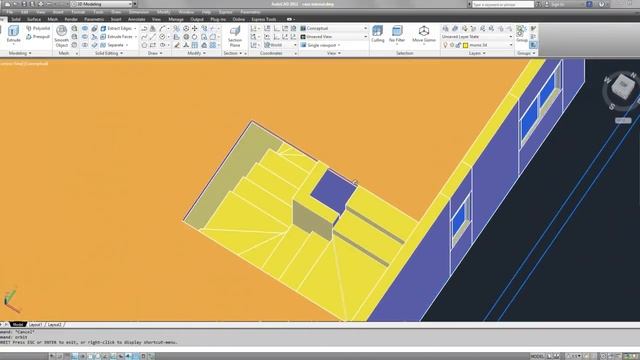Activate the Presspull tool
Image resolution: width=640 pixels, height=360 pixels.
(38, 37)
